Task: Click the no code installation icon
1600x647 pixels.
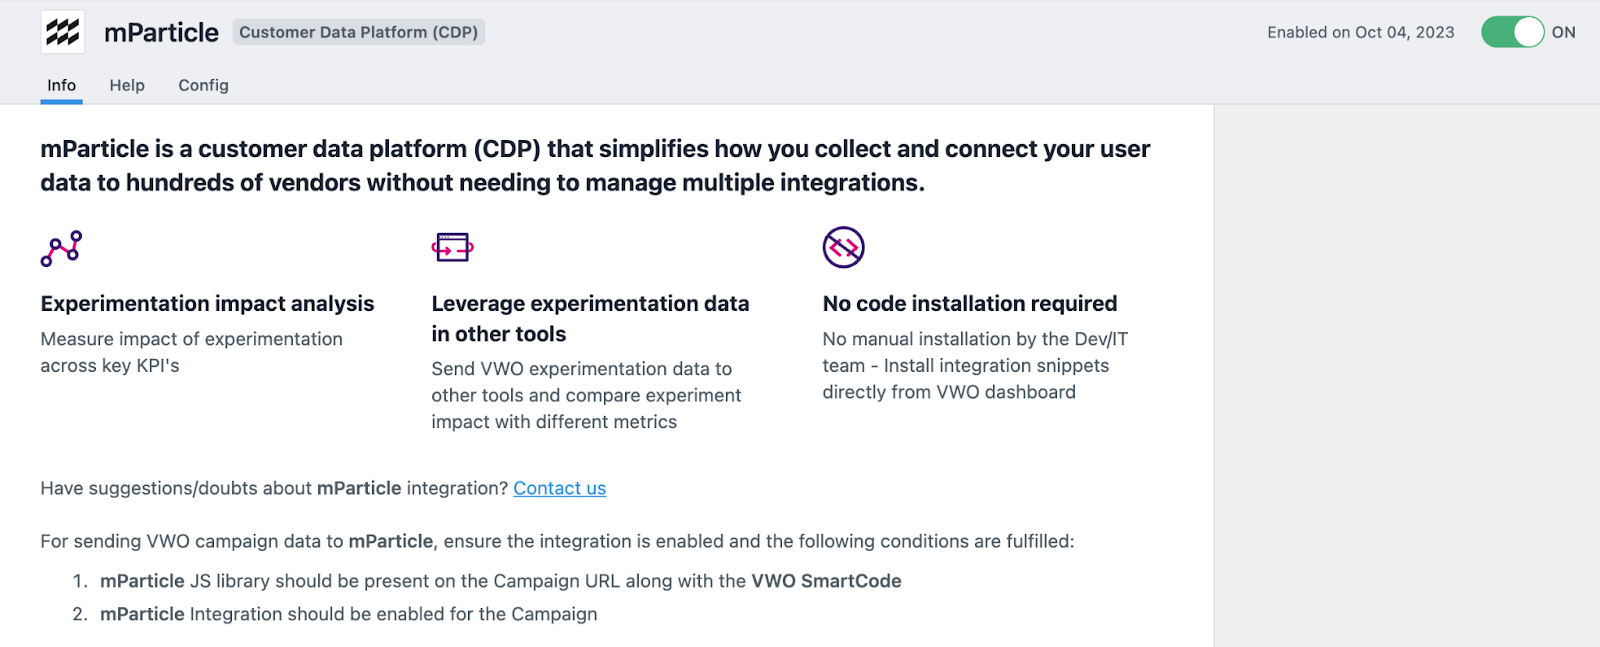Action: point(843,247)
